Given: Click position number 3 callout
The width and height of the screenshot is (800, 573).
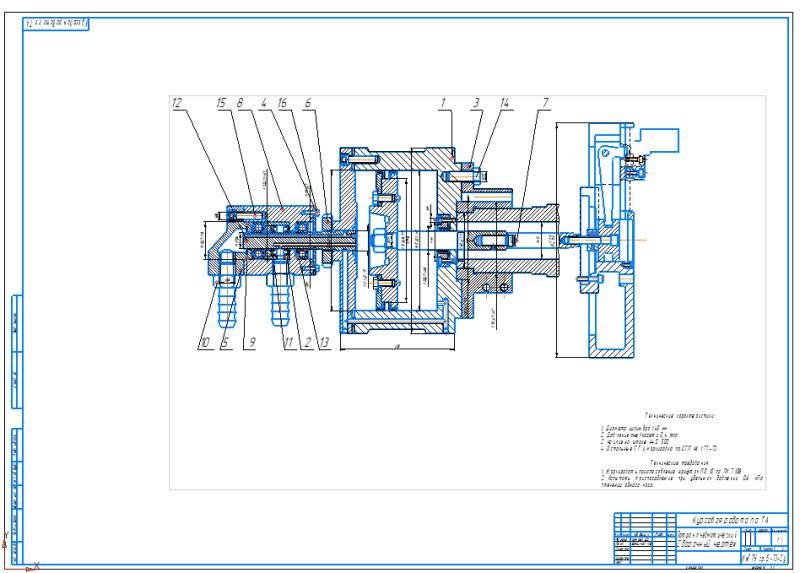Looking at the screenshot, I should 476,103.
